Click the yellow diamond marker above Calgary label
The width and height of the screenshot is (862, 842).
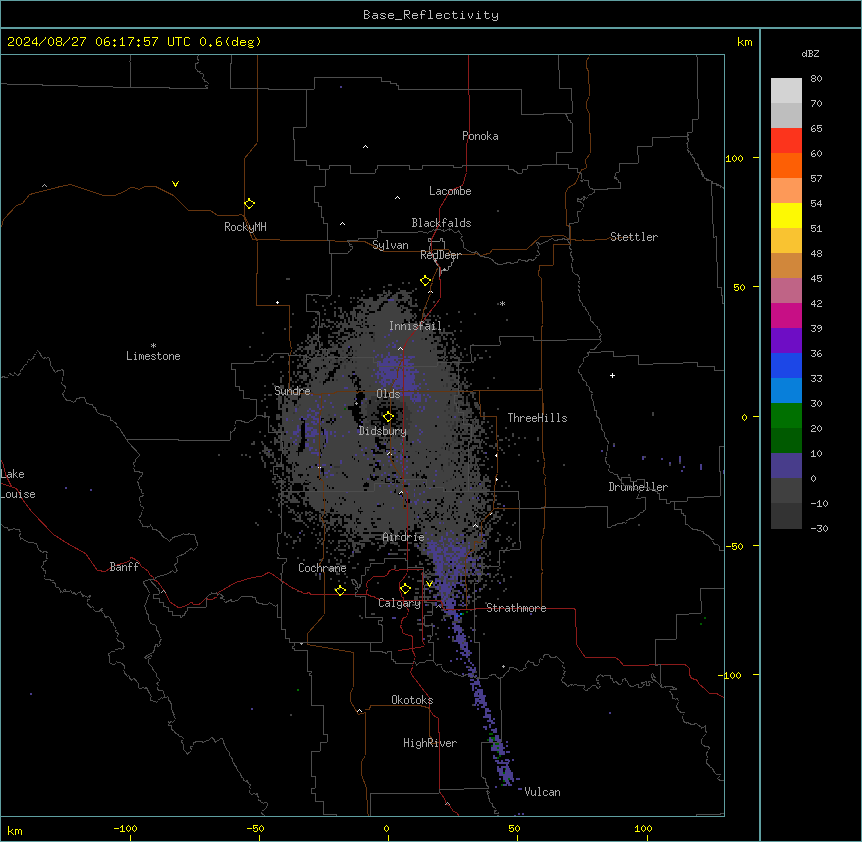pos(405,589)
